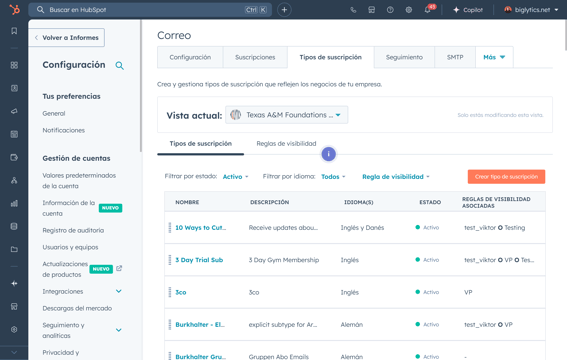Image resolution: width=567 pixels, height=360 pixels.
Task: Open the CRM contacts icon in left rail
Action: [x=14, y=88]
